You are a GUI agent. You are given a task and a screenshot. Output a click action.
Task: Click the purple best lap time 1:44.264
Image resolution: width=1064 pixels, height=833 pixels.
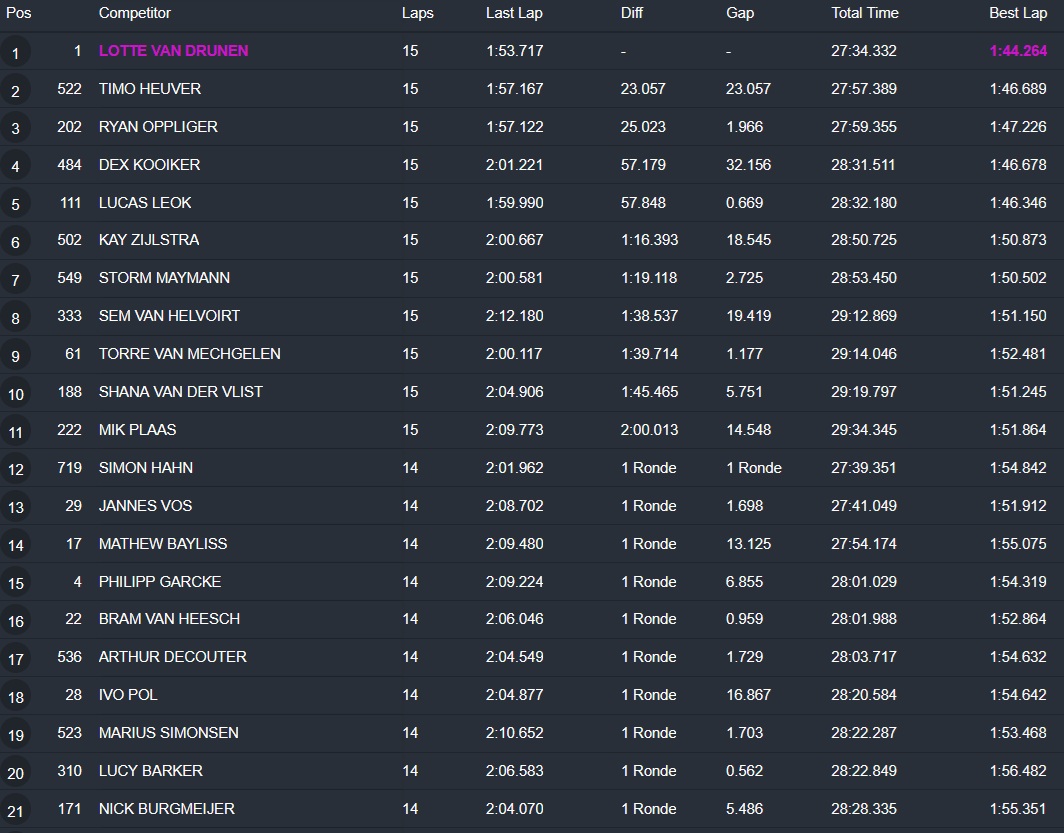coord(1017,51)
